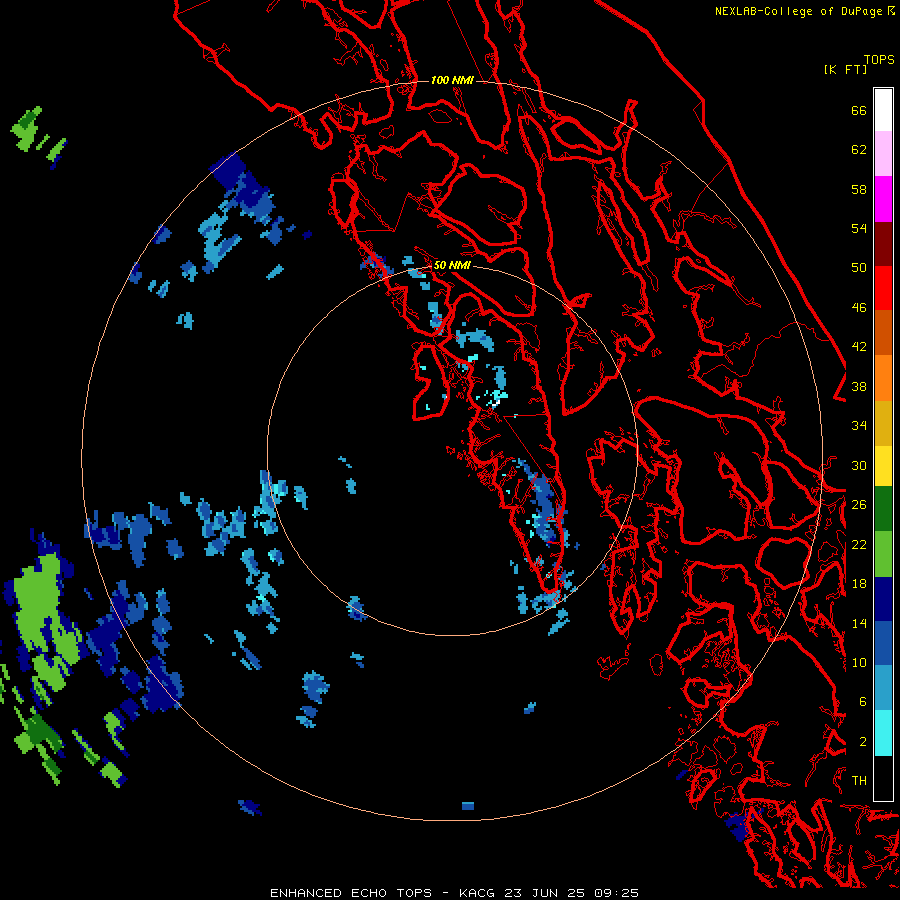Pick the light blue 6 kft legend swatch
The image size is (900, 900).
pyautogui.click(x=883, y=688)
